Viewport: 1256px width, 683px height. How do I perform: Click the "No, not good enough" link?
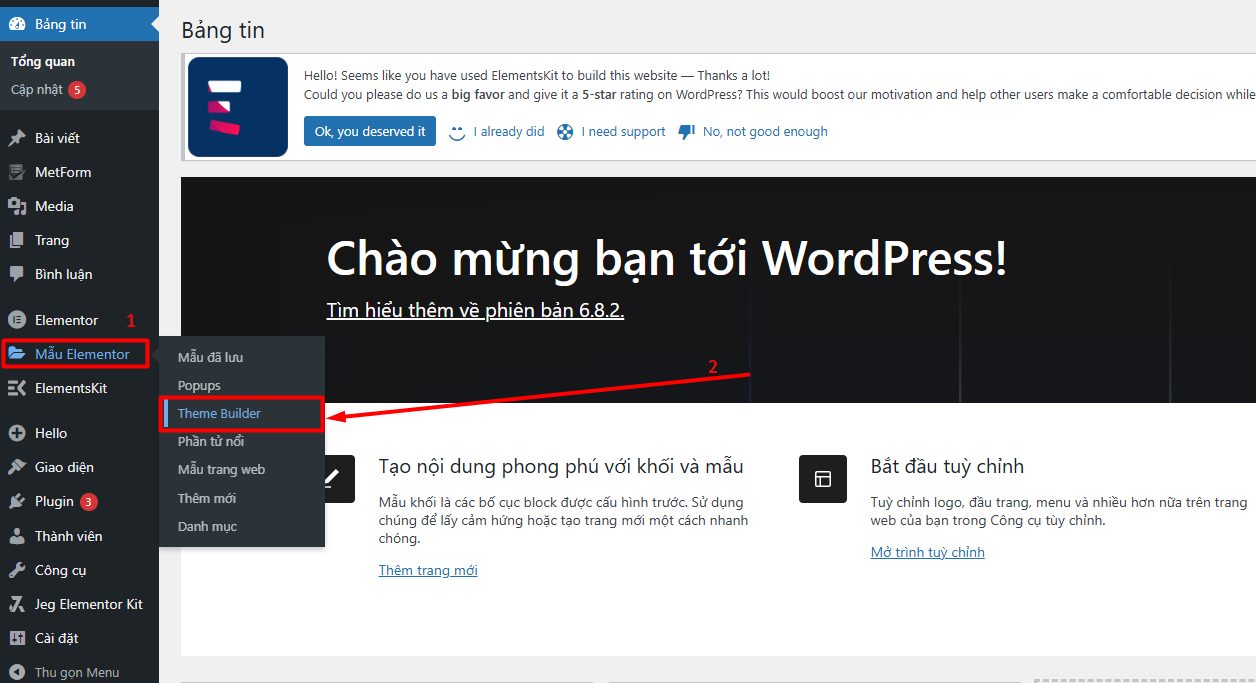click(x=764, y=131)
